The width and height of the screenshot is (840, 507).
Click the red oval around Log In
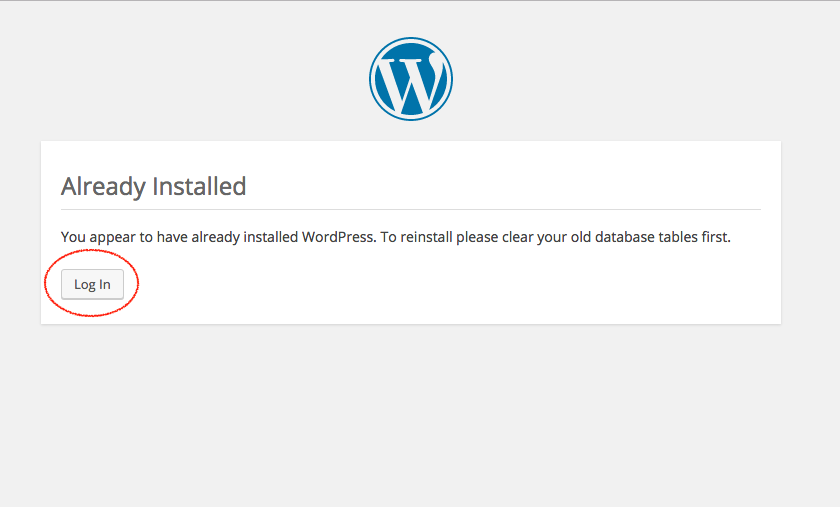point(137,284)
